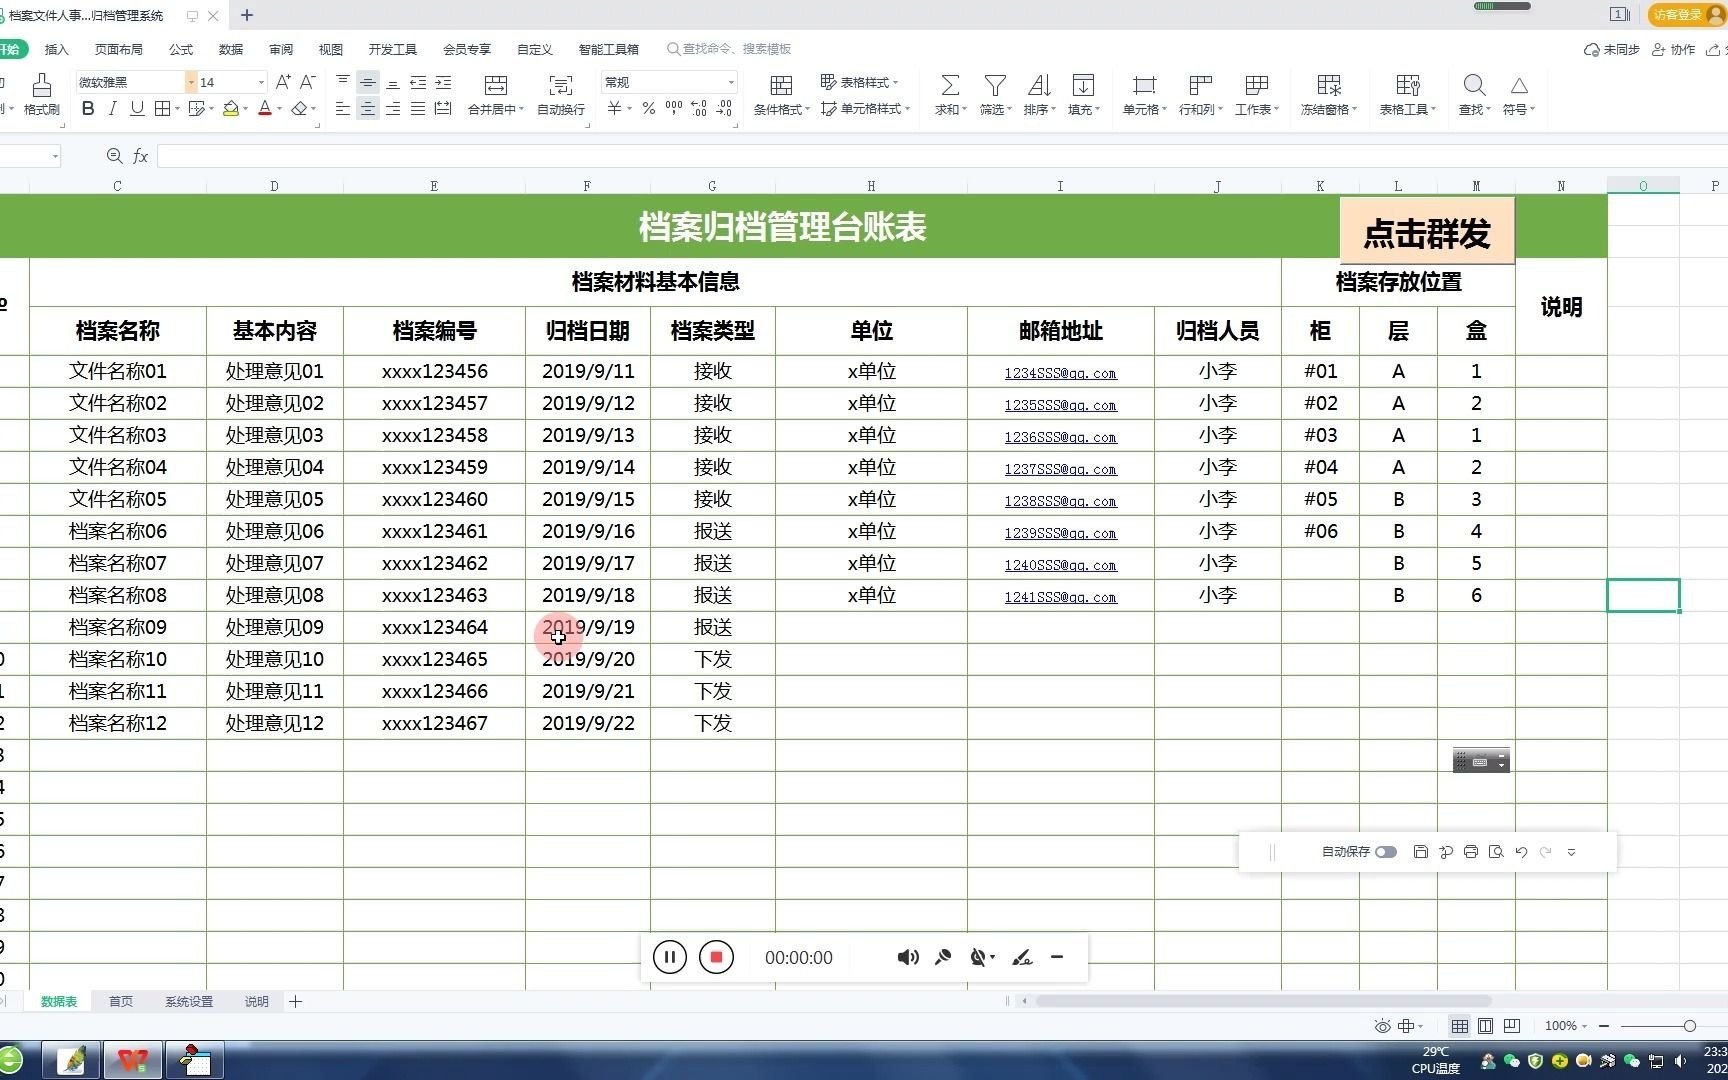Click the formula bar input field
This screenshot has height=1080, width=1728.
tap(940, 156)
